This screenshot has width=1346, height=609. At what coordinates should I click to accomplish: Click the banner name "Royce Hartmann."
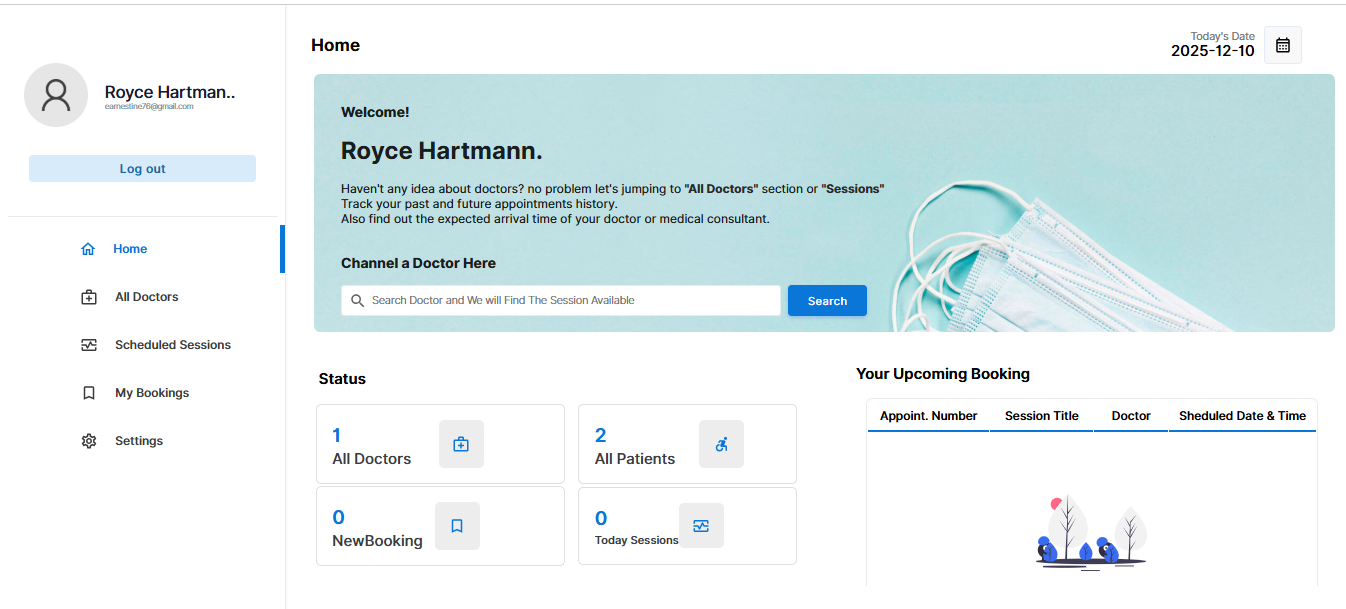point(442,151)
